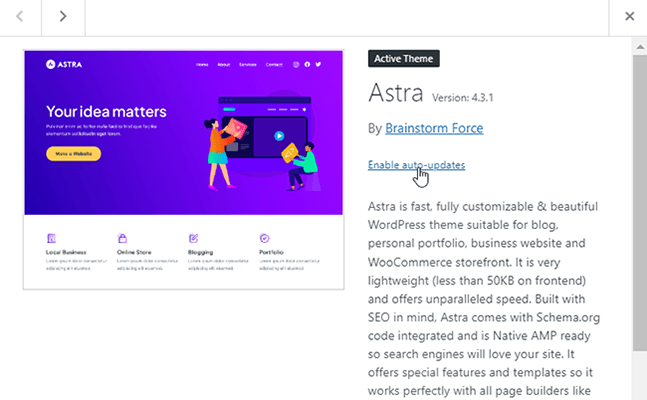This screenshot has height=400, width=647.
Task: Enable auto-updates for Astra theme
Action: (416, 164)
